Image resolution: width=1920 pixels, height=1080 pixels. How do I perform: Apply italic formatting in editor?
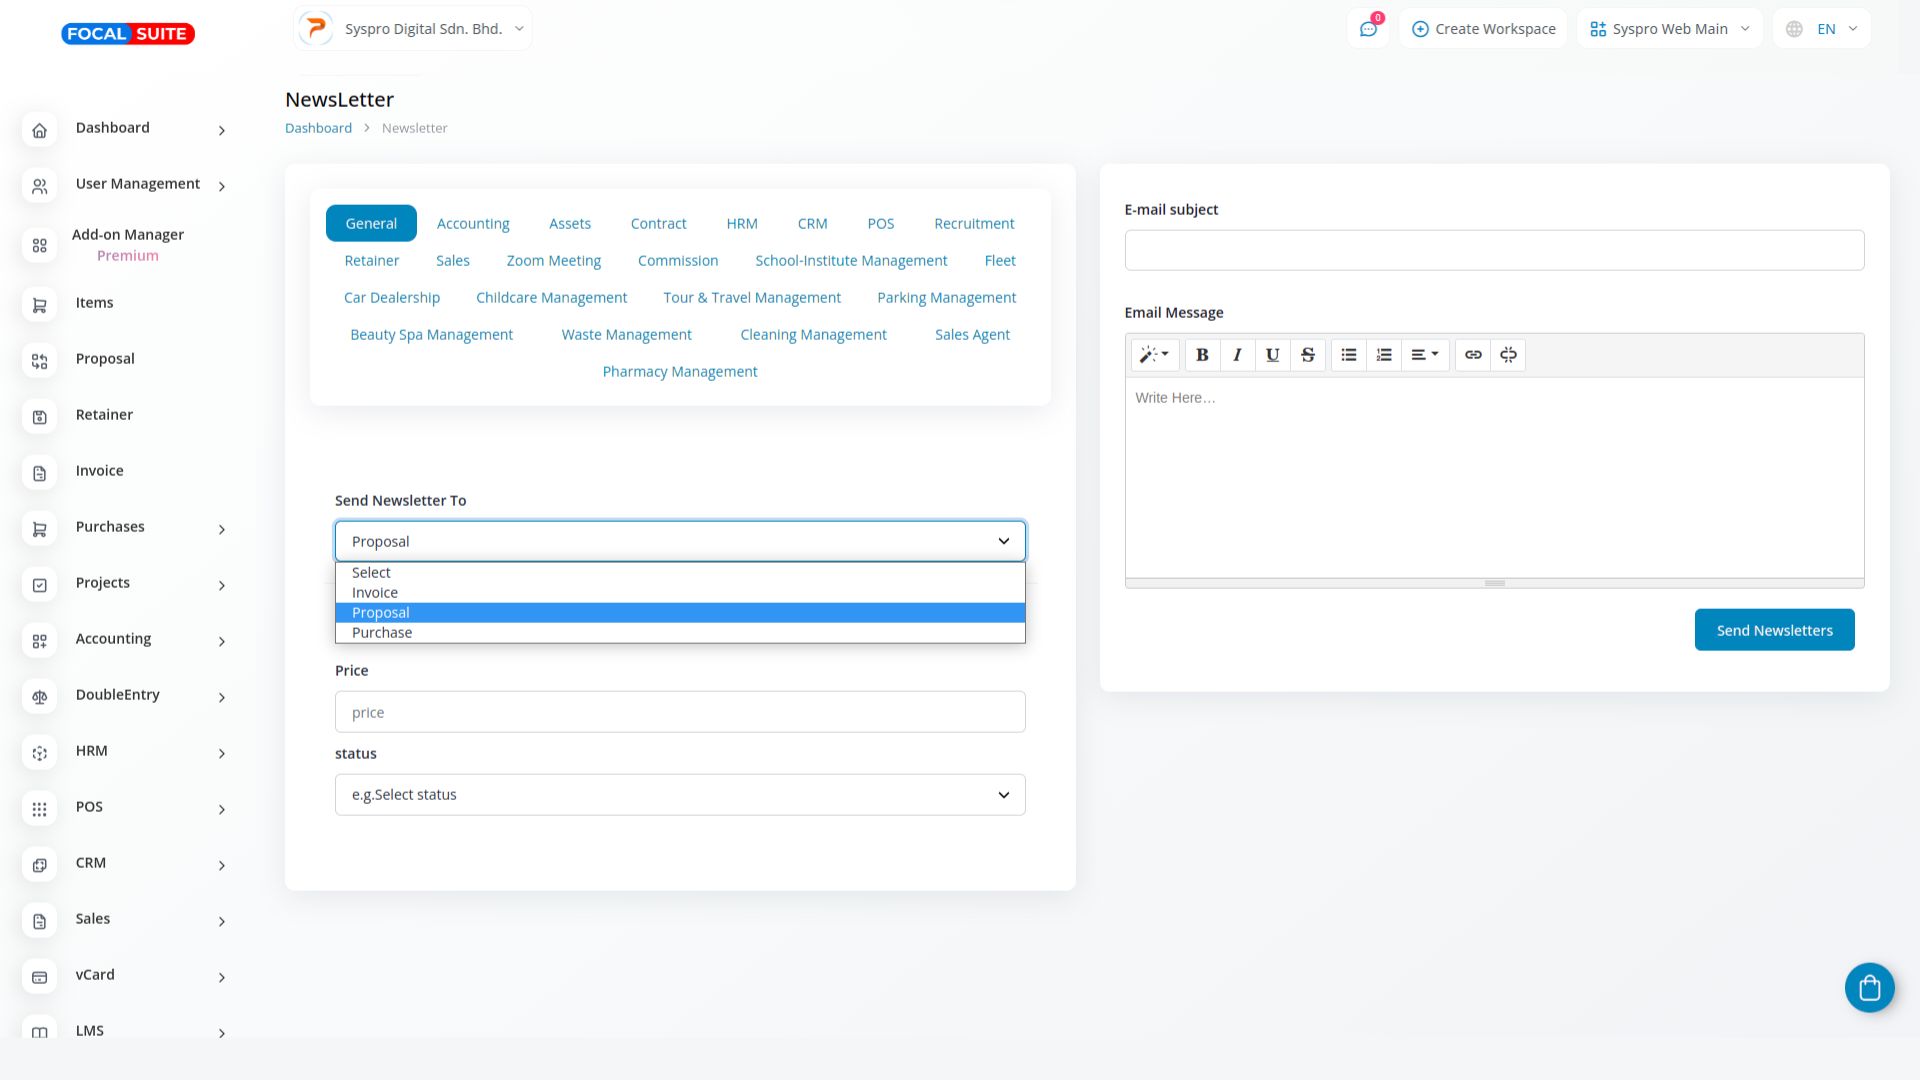(x=1237, y=355)
